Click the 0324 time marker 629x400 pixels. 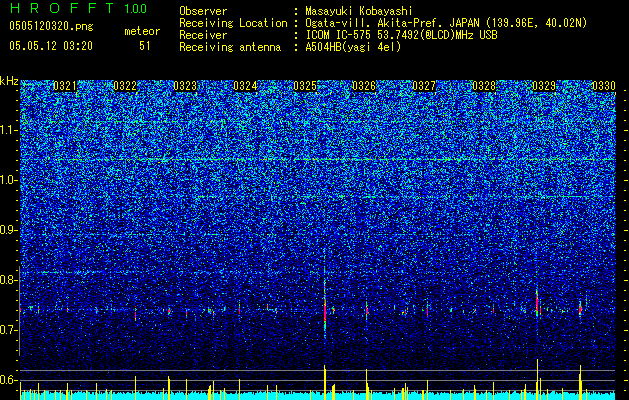[245, 86]
